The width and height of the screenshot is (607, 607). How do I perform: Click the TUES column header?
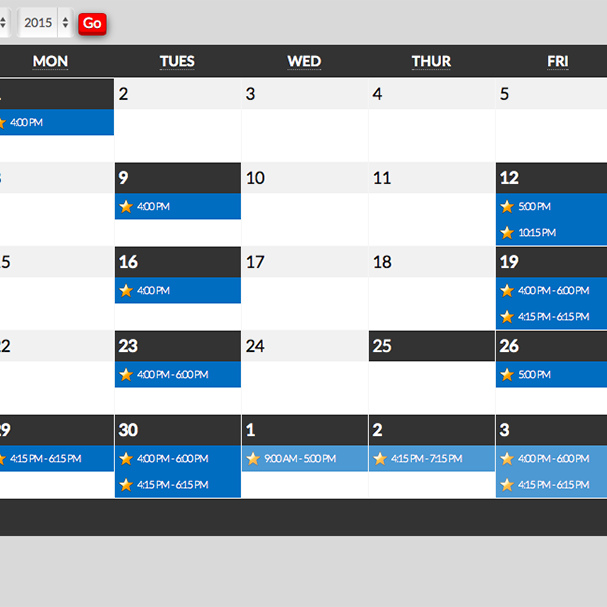coord(177,61)
